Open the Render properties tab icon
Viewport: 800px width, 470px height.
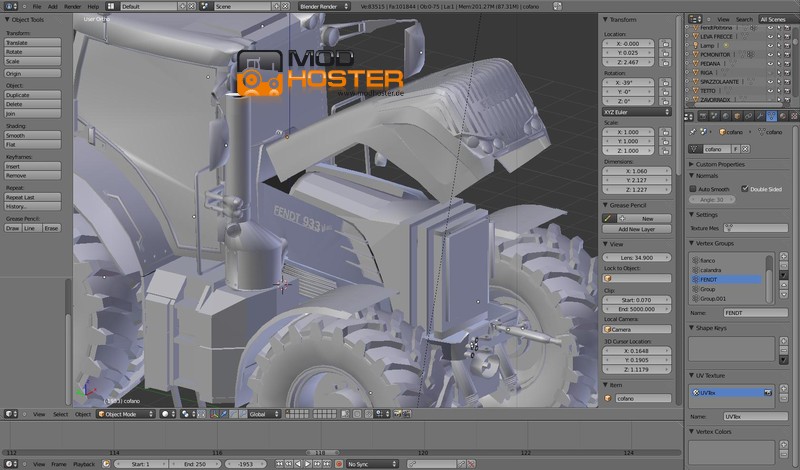pyautogui.click(x=703, y=116)
